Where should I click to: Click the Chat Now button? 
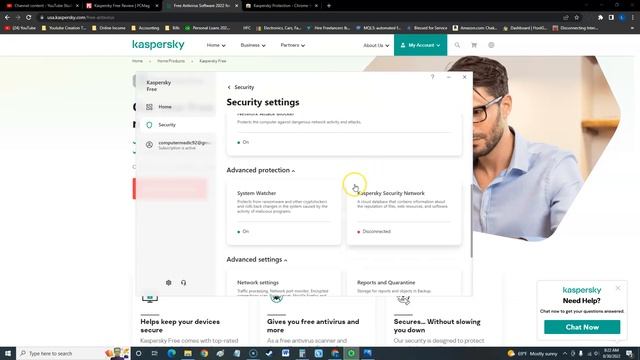(582, 327)
